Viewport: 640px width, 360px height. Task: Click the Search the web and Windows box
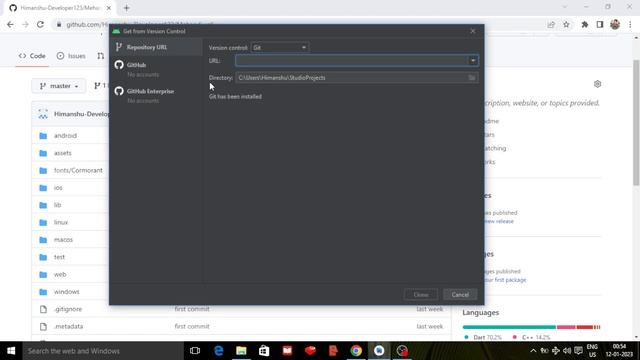[x=103, y=351]
